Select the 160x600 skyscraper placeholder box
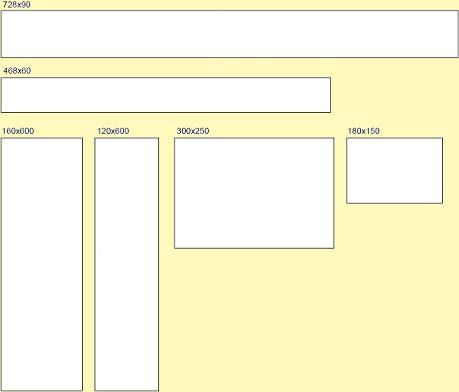Screen dimensions: 459x392 click(42, 264)
